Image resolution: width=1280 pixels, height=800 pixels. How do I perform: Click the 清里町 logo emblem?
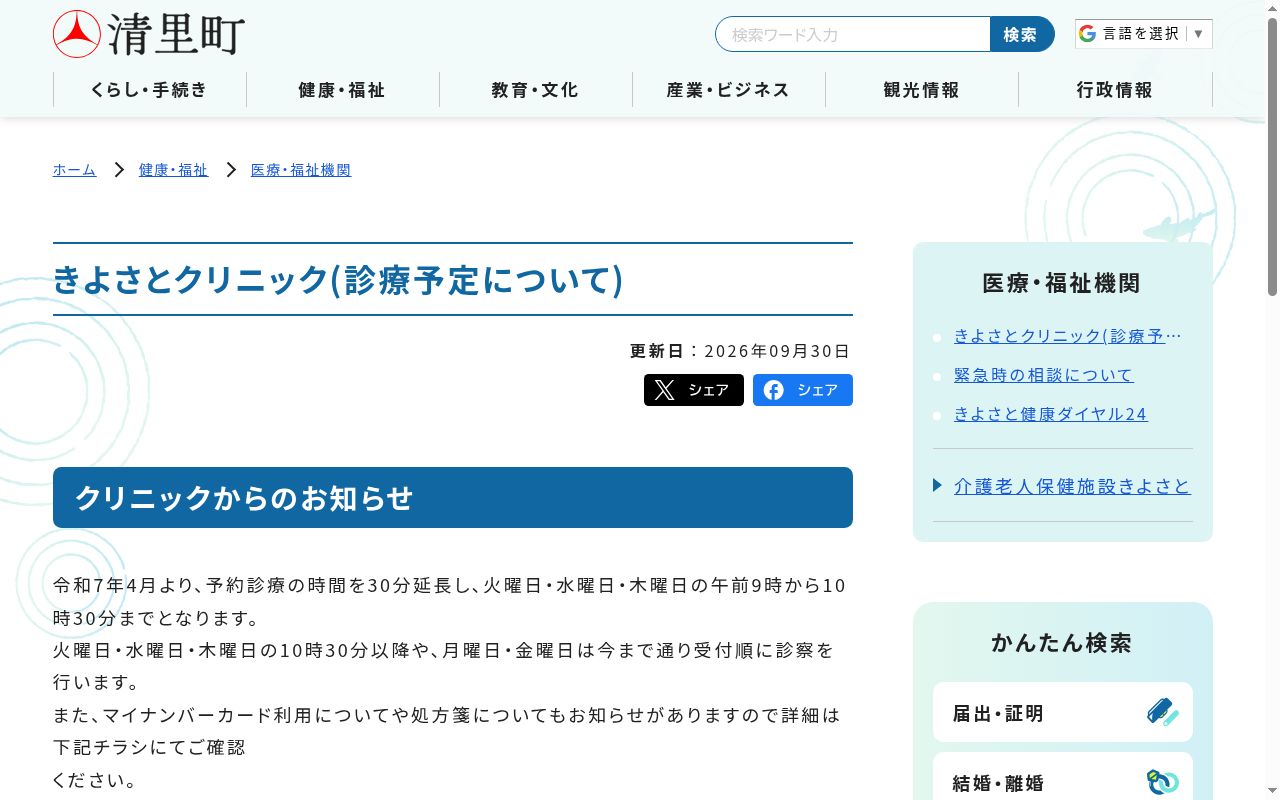[77, 34]
